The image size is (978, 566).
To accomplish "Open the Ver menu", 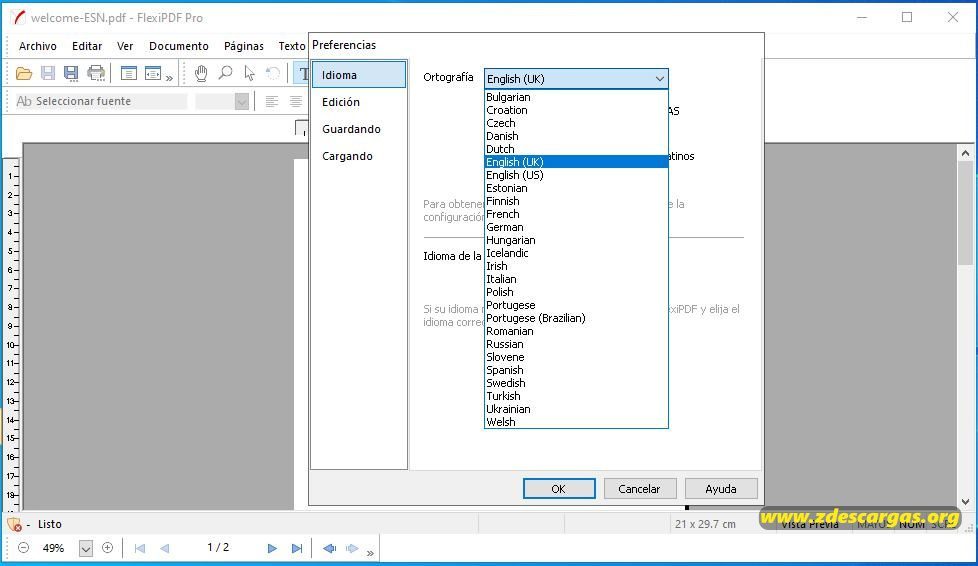I will pyautogui.click(x=125, y=46).
